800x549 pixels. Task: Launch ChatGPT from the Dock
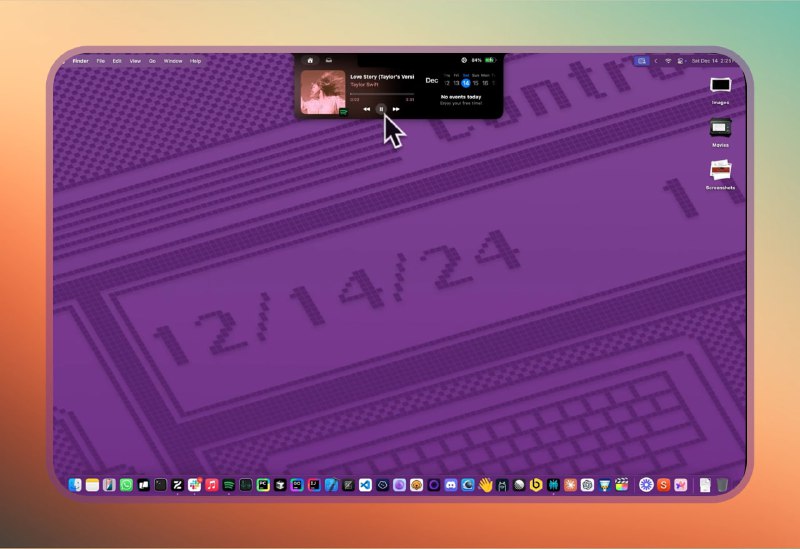[x=587, y=485]
